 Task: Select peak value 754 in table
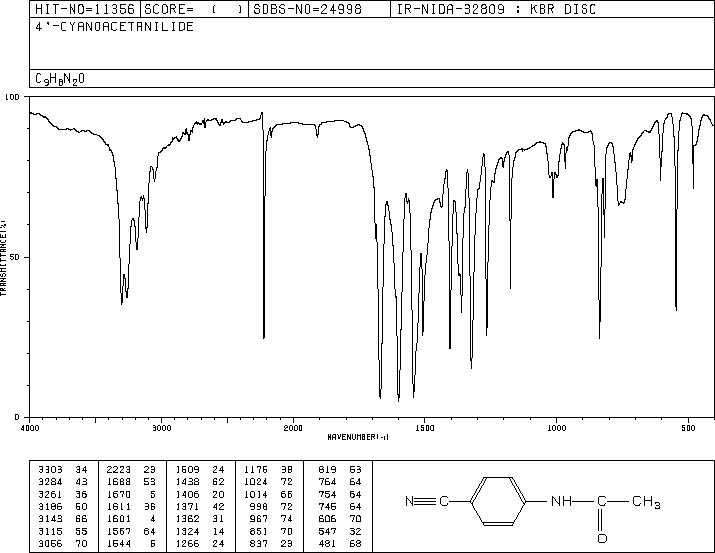[x=327, y=494]
